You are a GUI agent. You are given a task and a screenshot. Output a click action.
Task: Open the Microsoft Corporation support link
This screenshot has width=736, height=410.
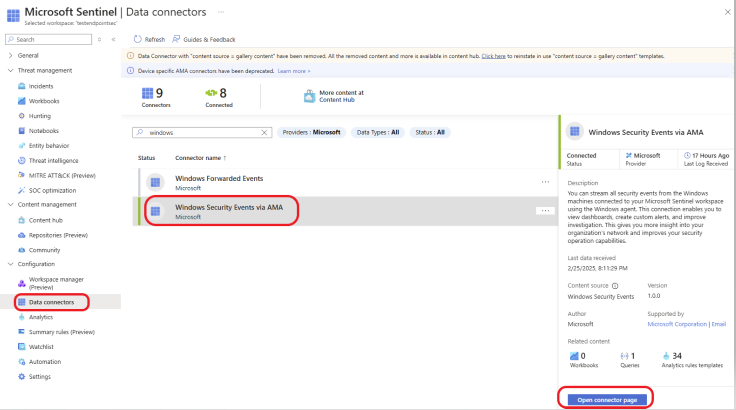pyautogui.click(x=677, y=324)
